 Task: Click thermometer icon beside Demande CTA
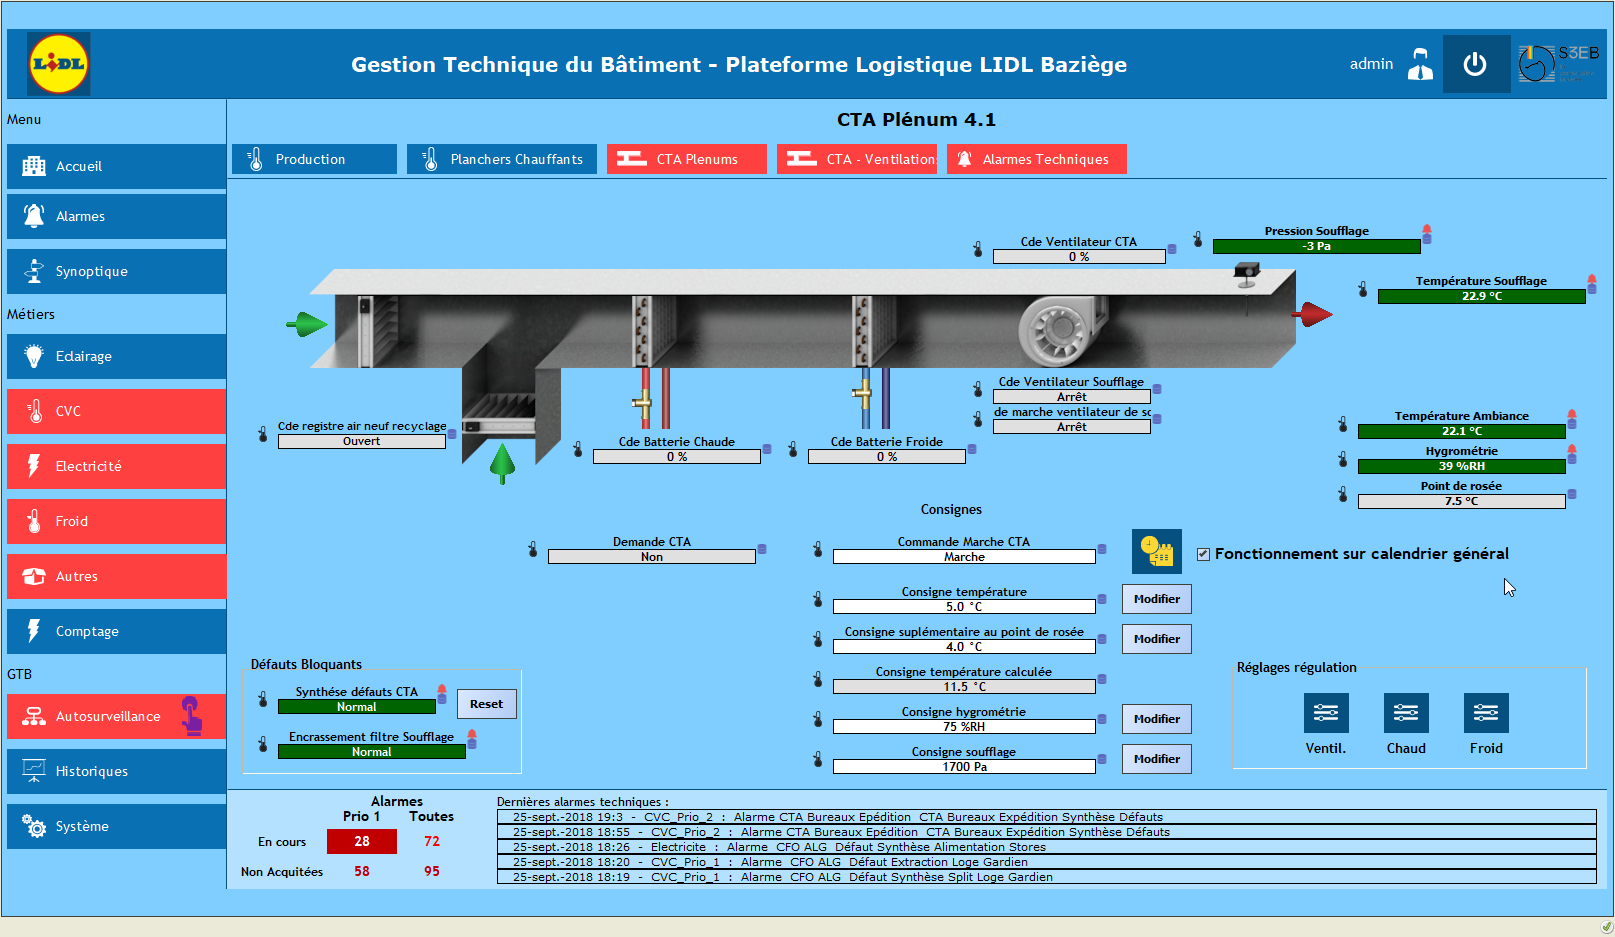click(x=533, y=549)
